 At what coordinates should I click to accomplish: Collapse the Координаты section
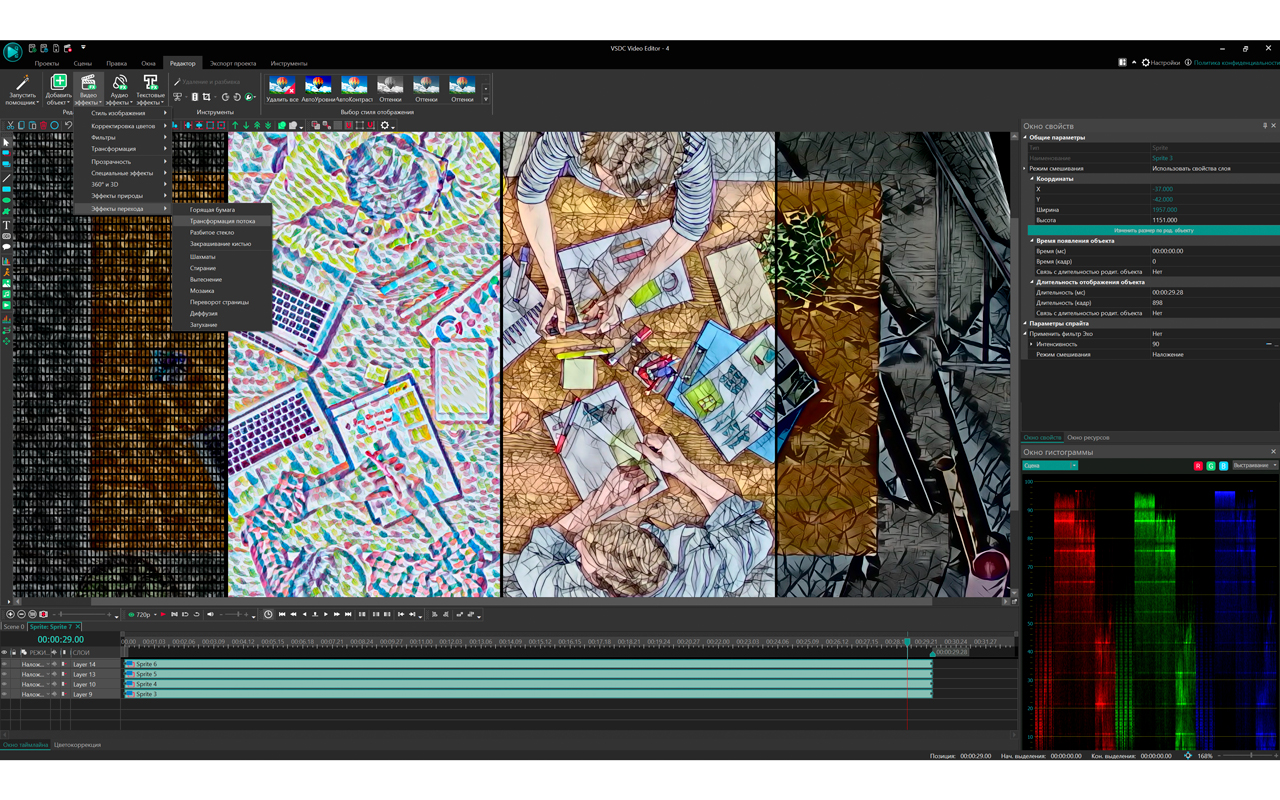(1032, 179)
